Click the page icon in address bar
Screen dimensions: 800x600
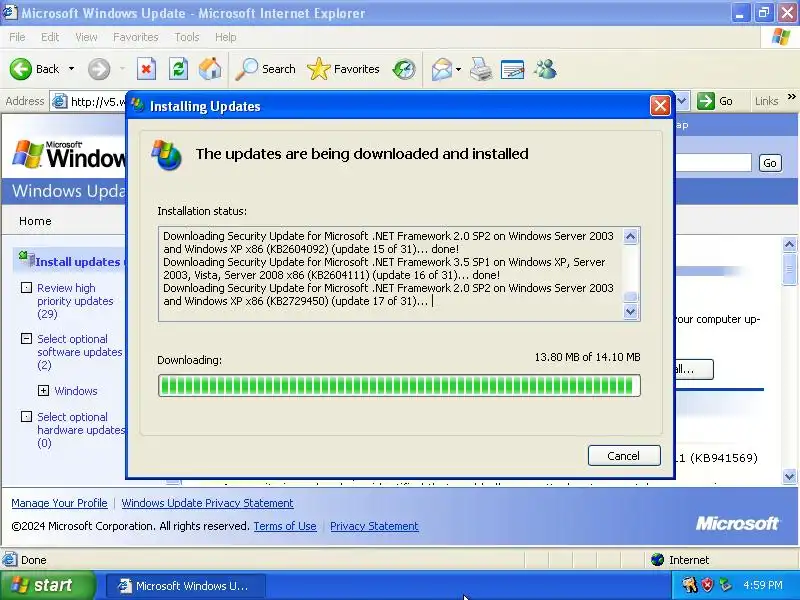coord(60,102)
